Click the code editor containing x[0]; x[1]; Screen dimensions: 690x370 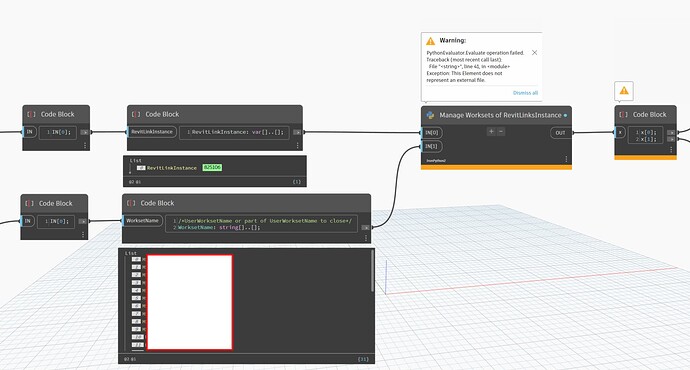point(645,136)
